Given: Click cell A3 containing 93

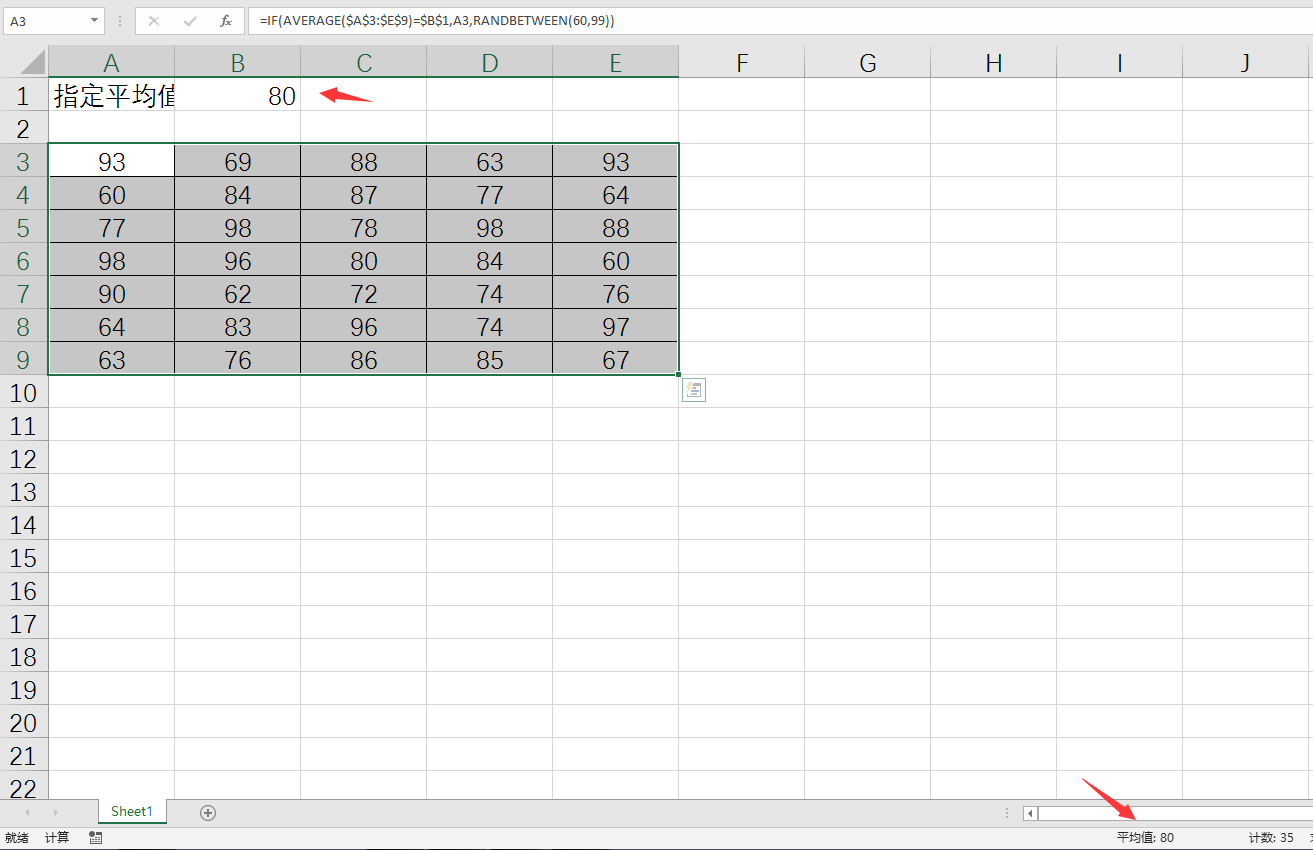Looking at the screenshot, I should [111, 161].
